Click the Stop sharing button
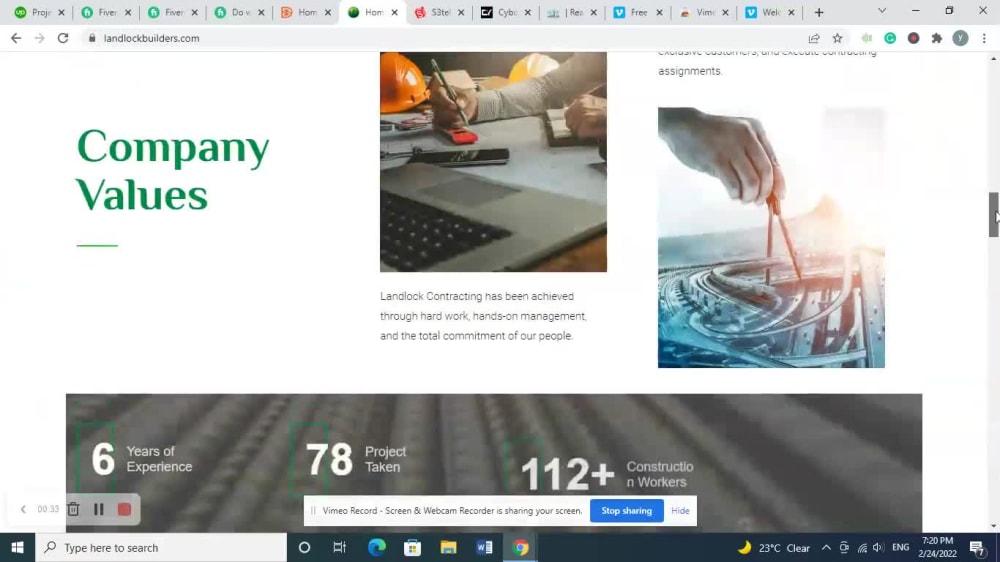 pos(626,511)
